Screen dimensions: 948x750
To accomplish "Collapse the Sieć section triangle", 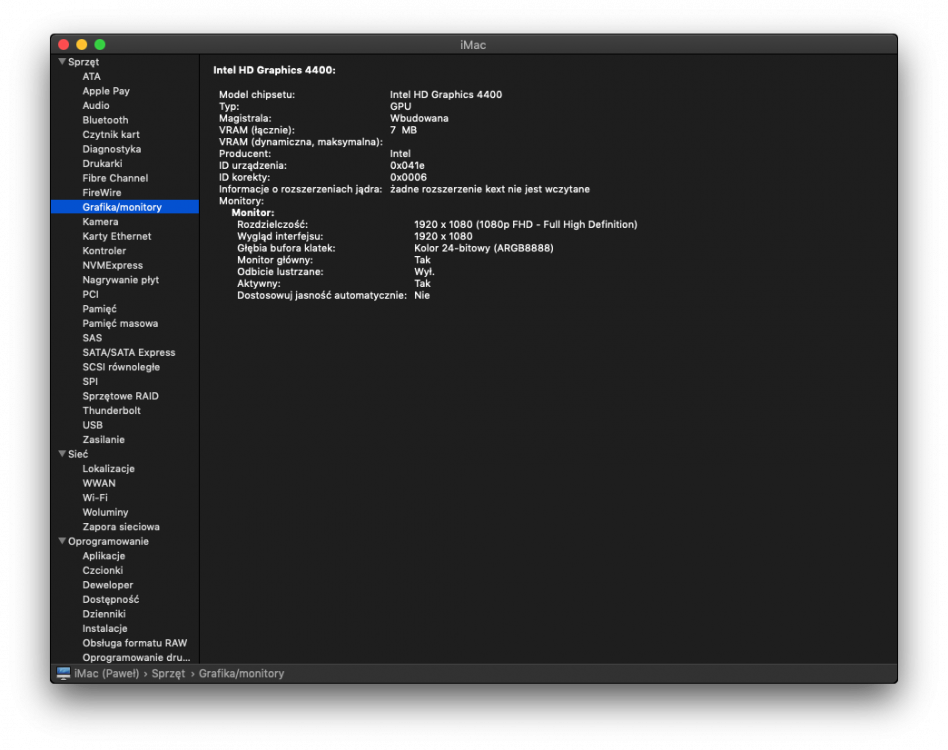I will pos(62,454).
